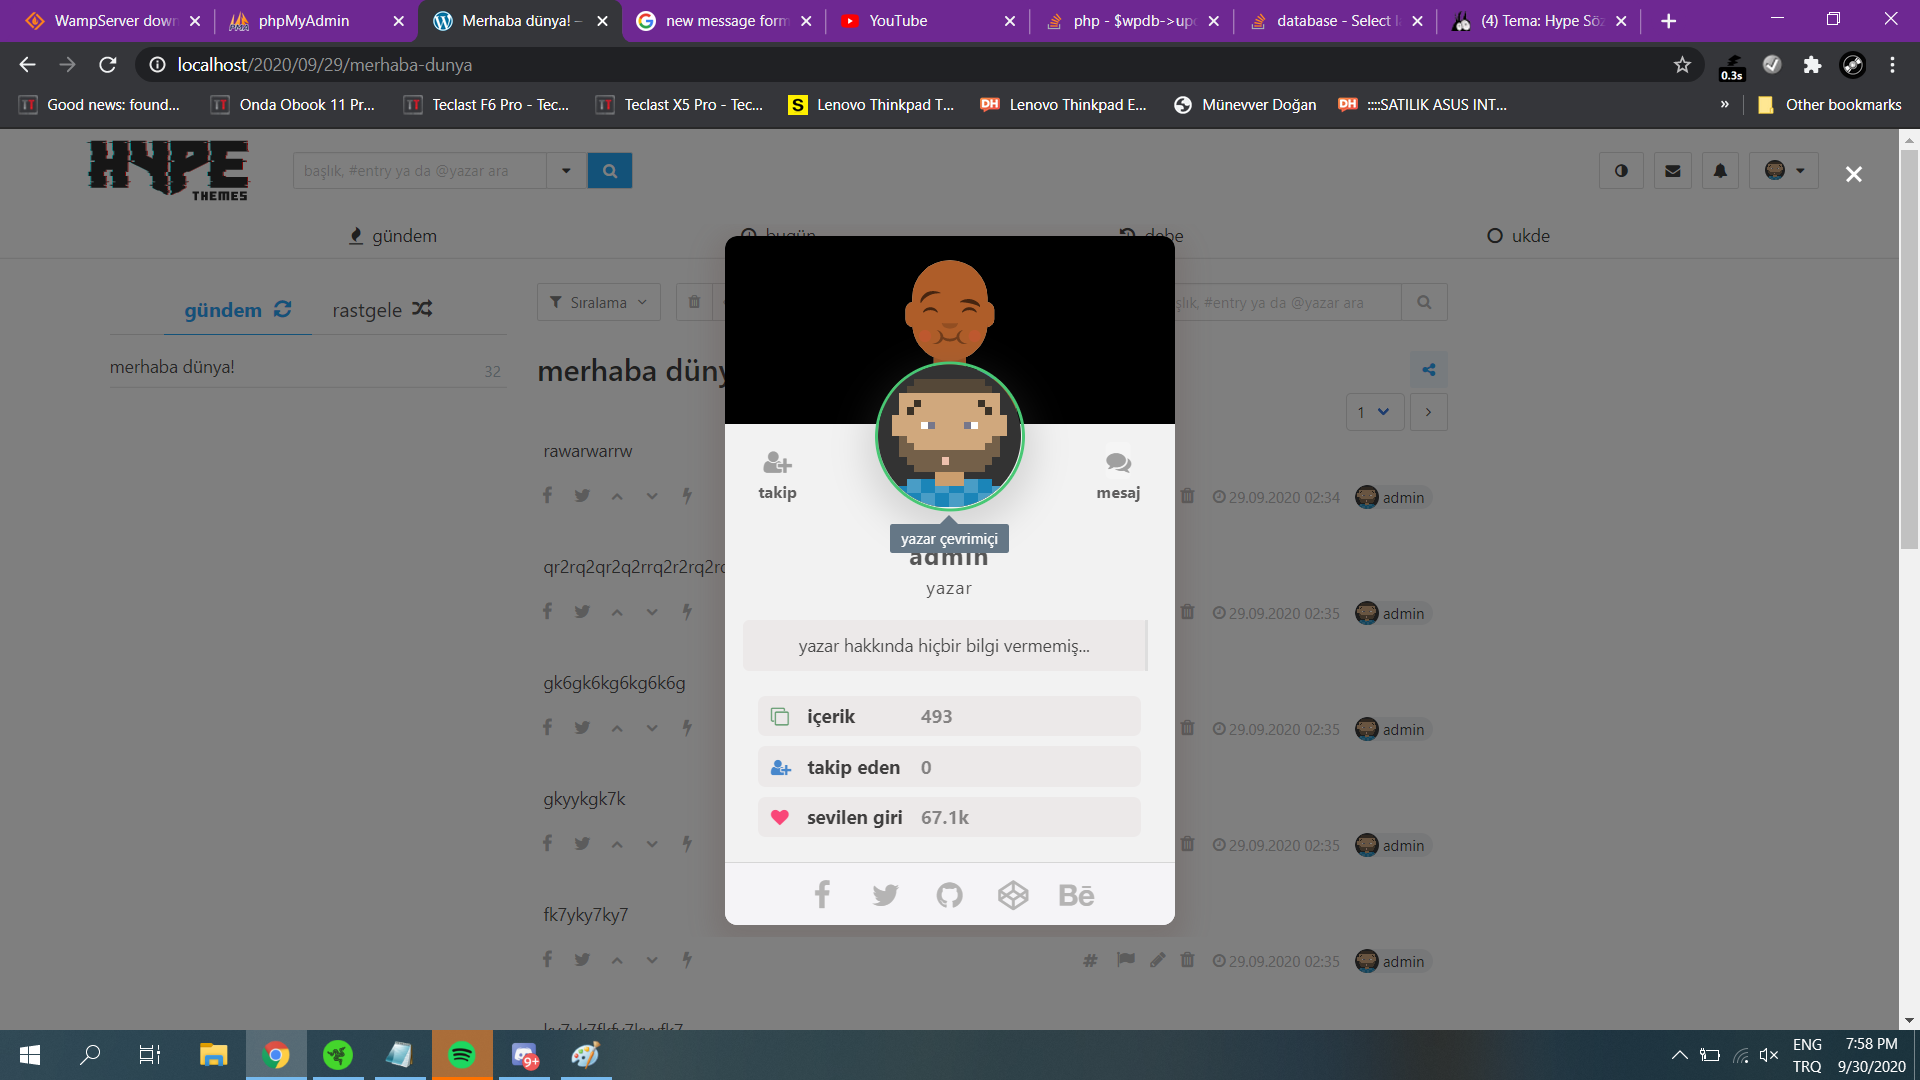Click the Hype Themes logo

(x=168, y=170)
